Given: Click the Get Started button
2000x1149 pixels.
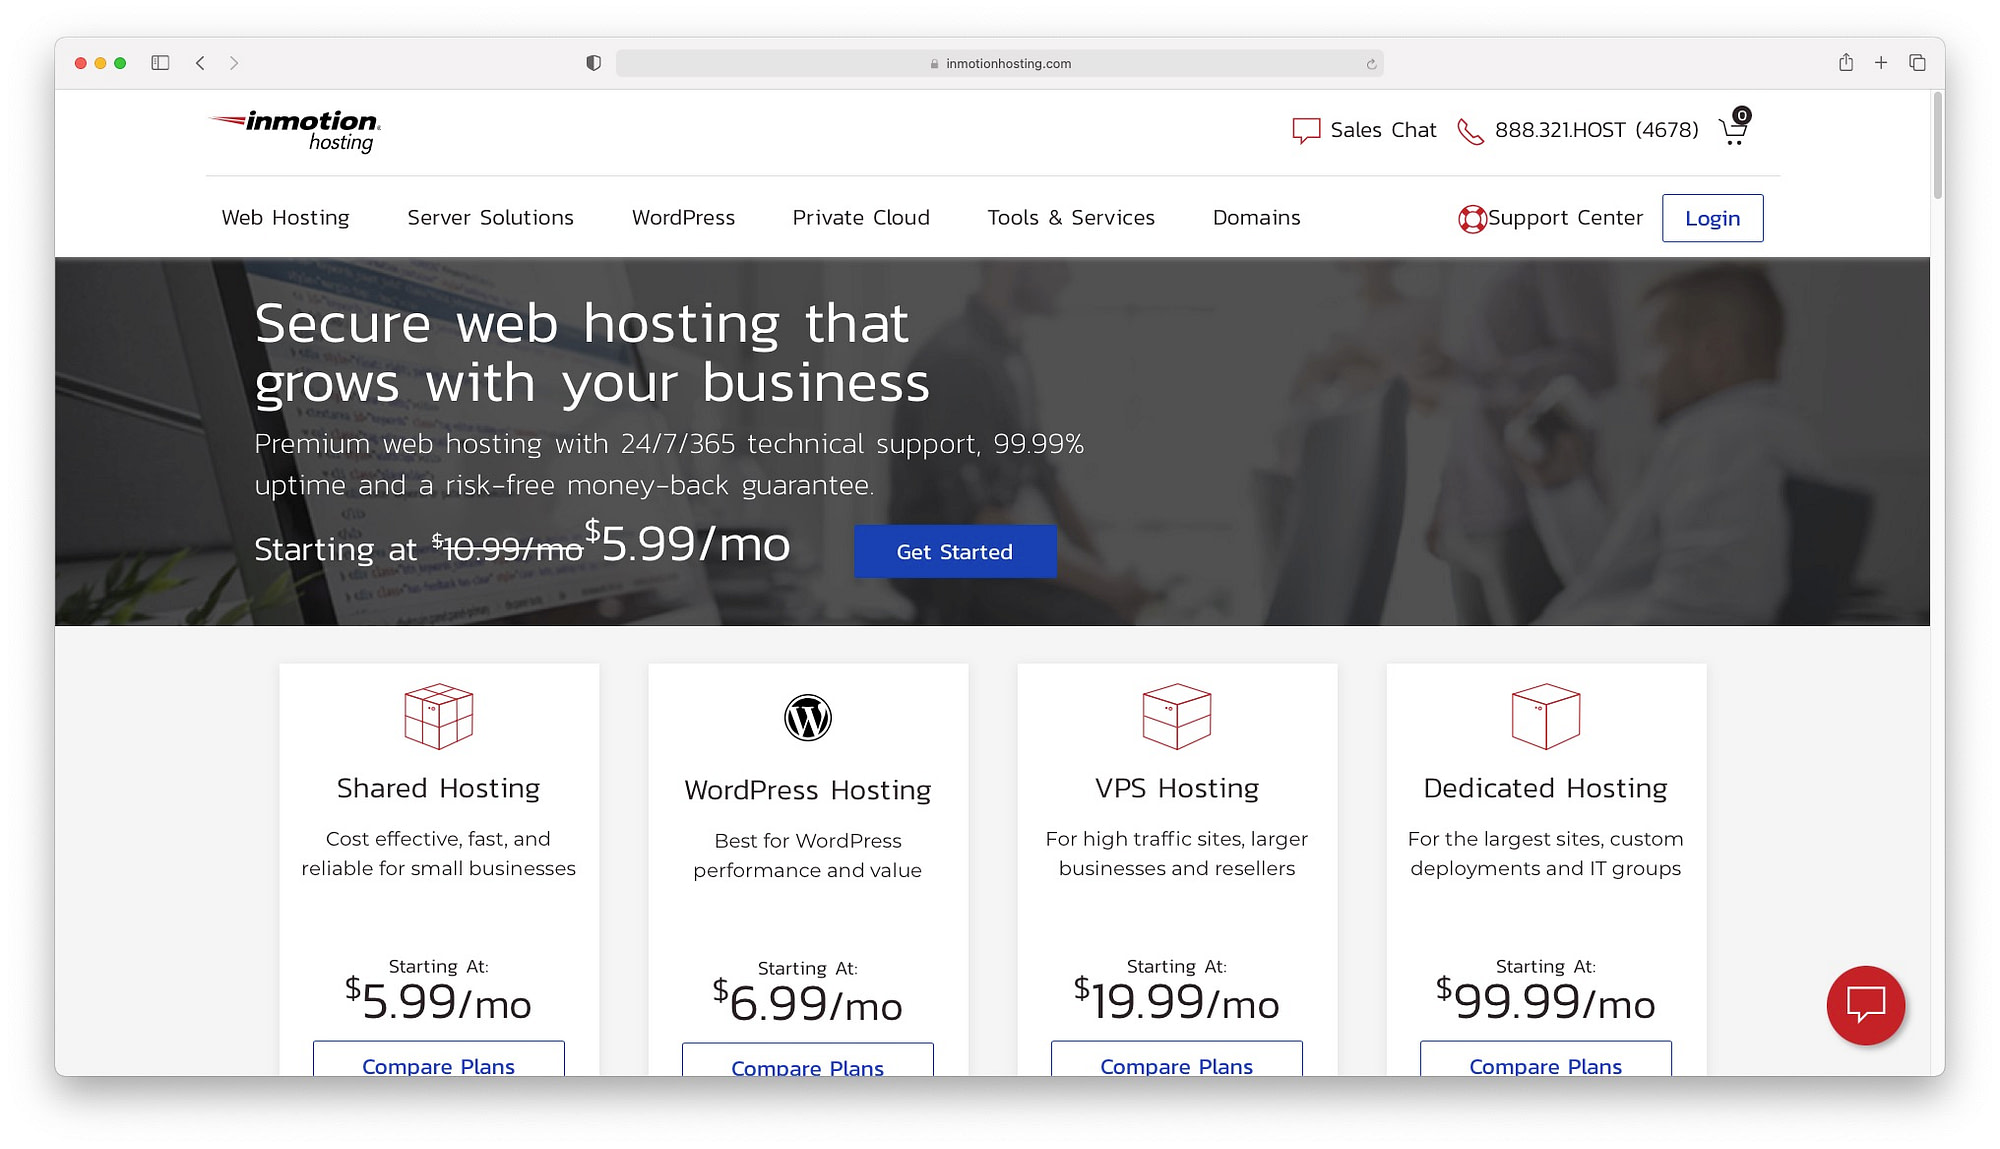Looking at the screenshot, I should (x=955, y=551).
